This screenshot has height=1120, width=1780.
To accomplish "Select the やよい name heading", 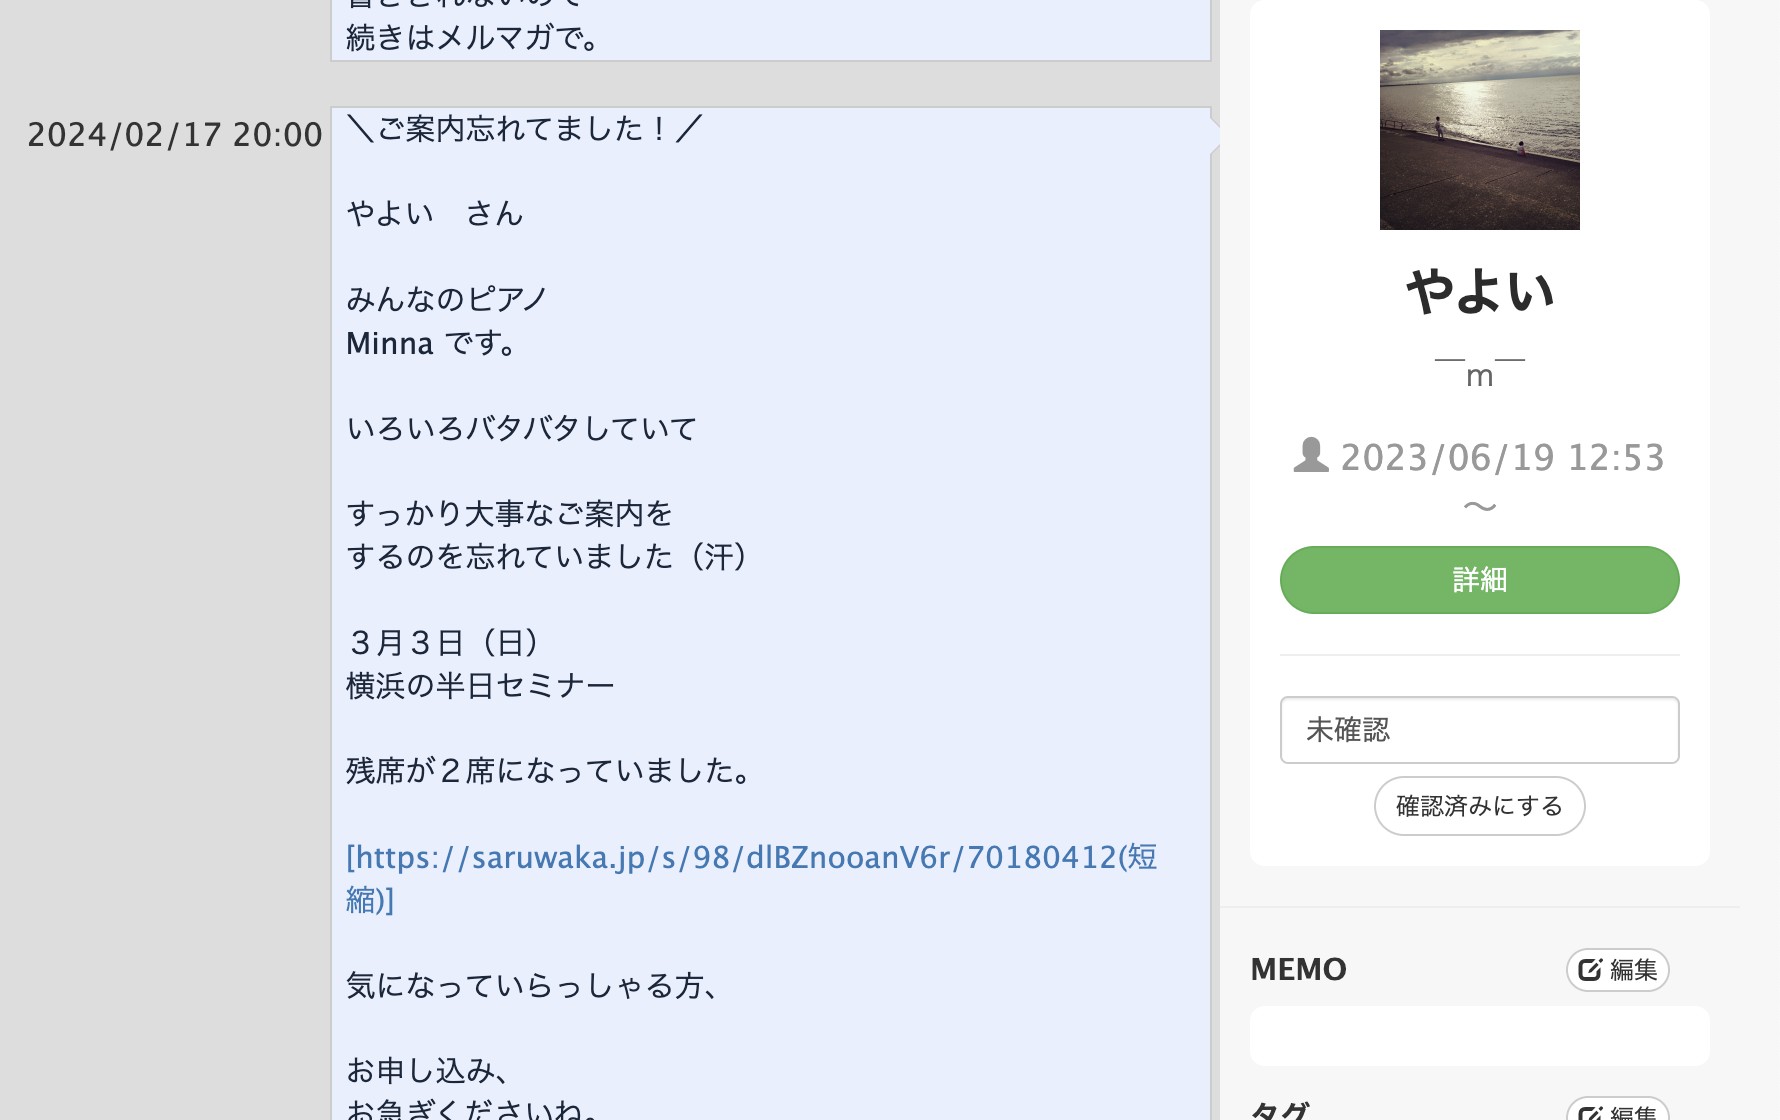I will pos(1480,291).
